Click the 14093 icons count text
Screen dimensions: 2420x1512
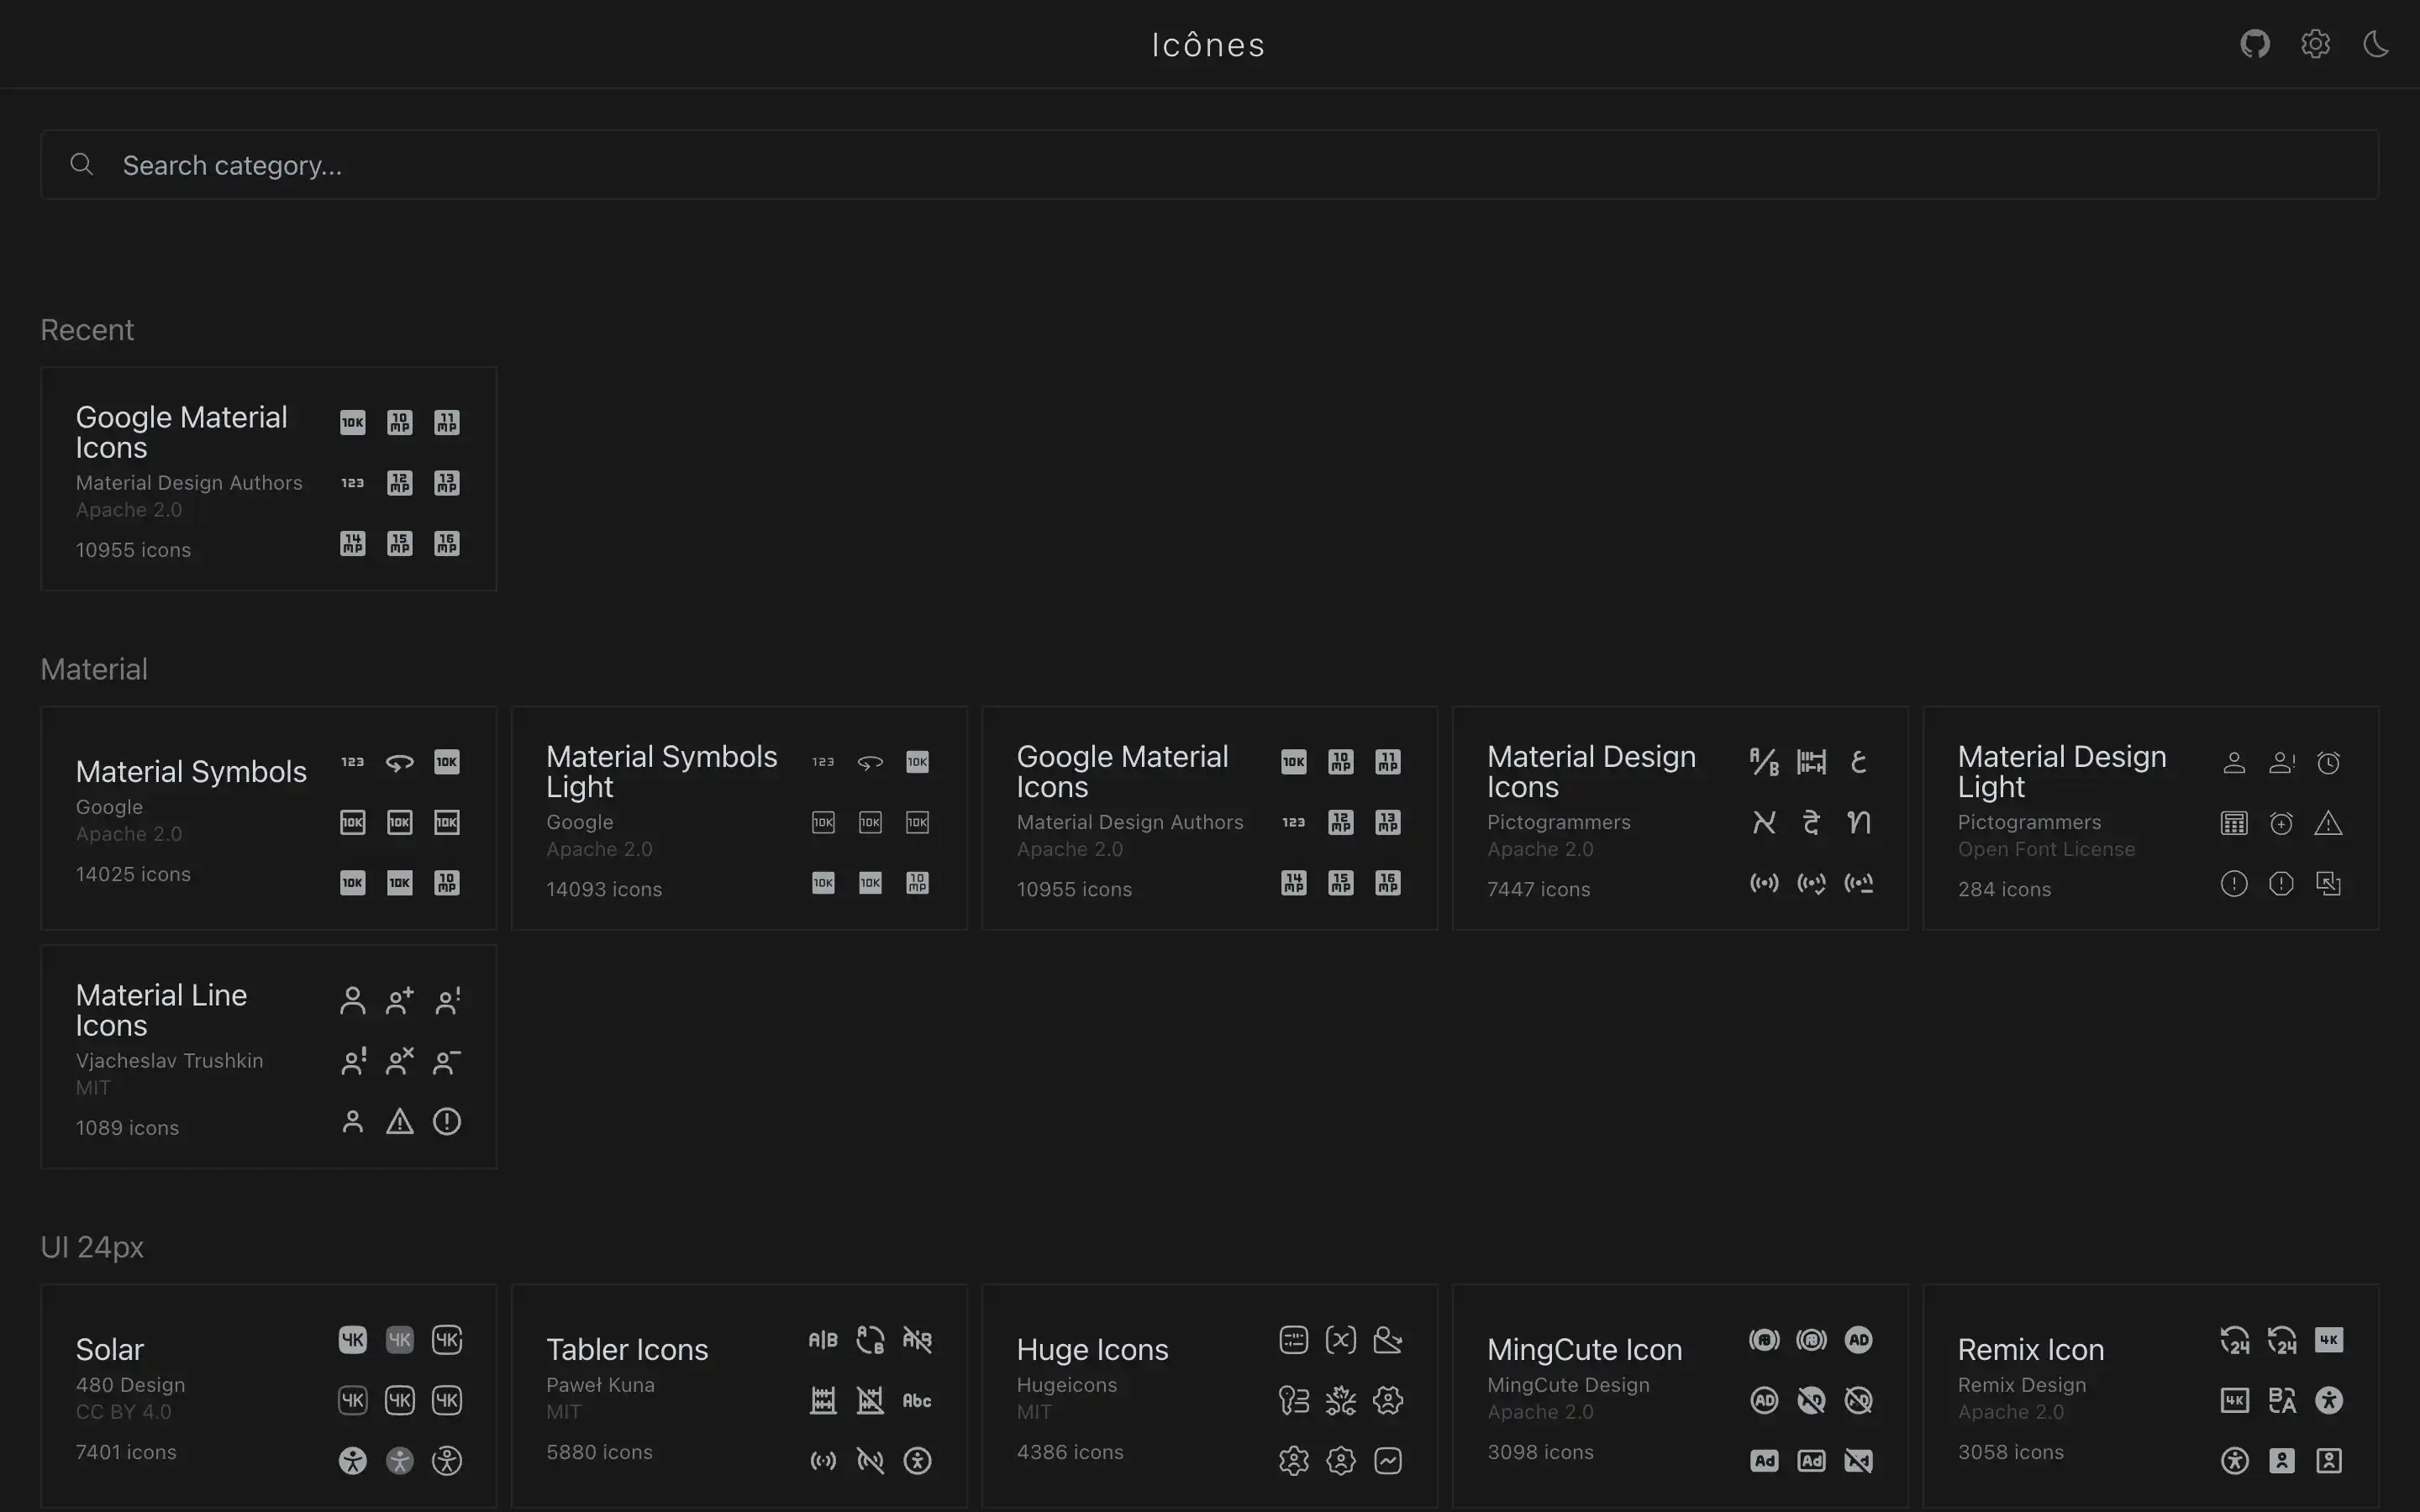point(604,889)
